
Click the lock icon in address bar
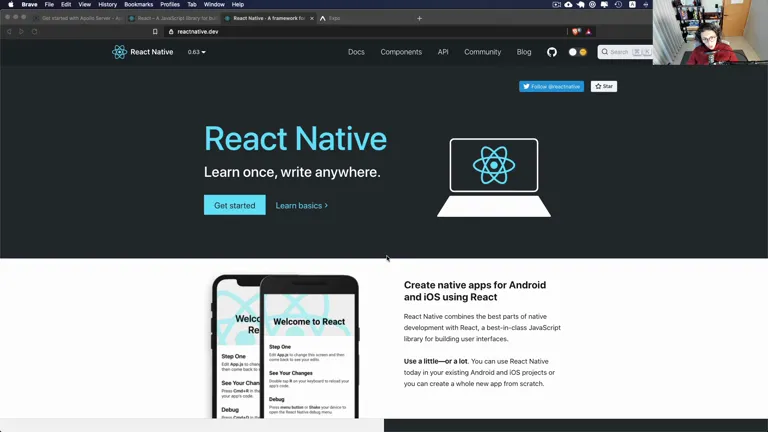[x=171, y=31]
